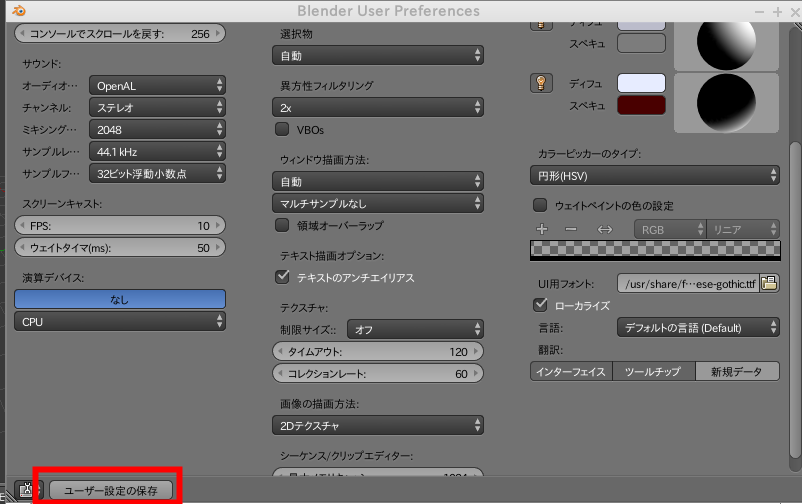Screen dimensions: 802x504
Task: Open the ステレオ channel dropdown
Action: coord(157,107)
